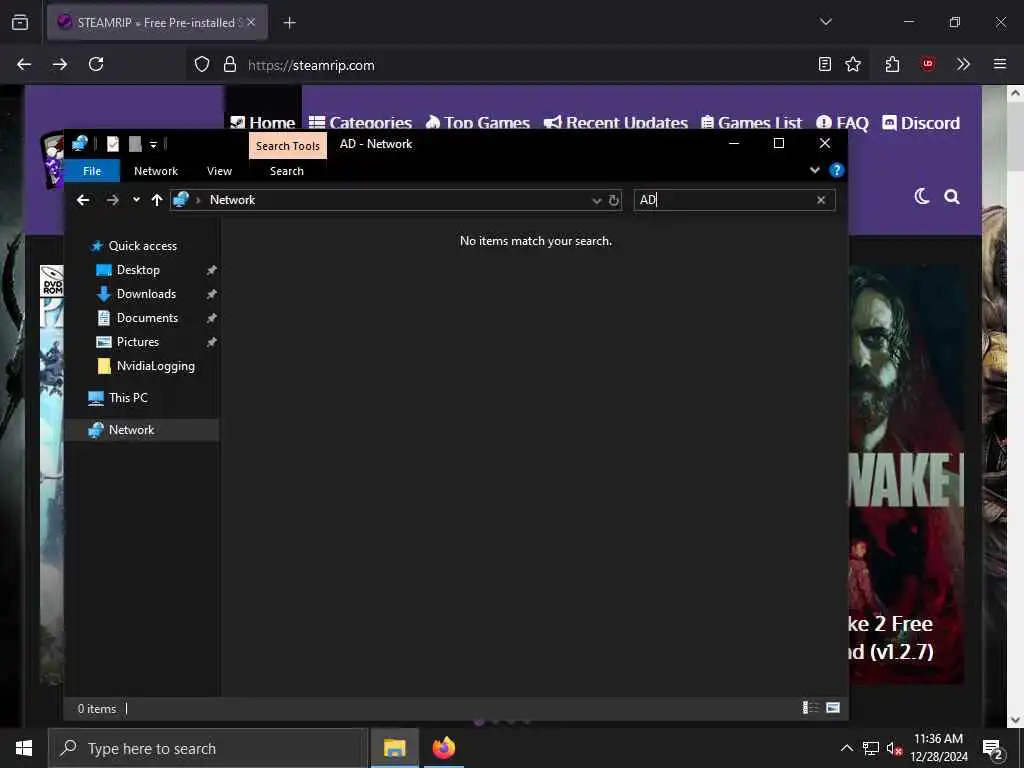Open Firefox extensions menu
The width and height of the screenshot is (1024, 768).
pyautogui.click(x=892, y=64)
